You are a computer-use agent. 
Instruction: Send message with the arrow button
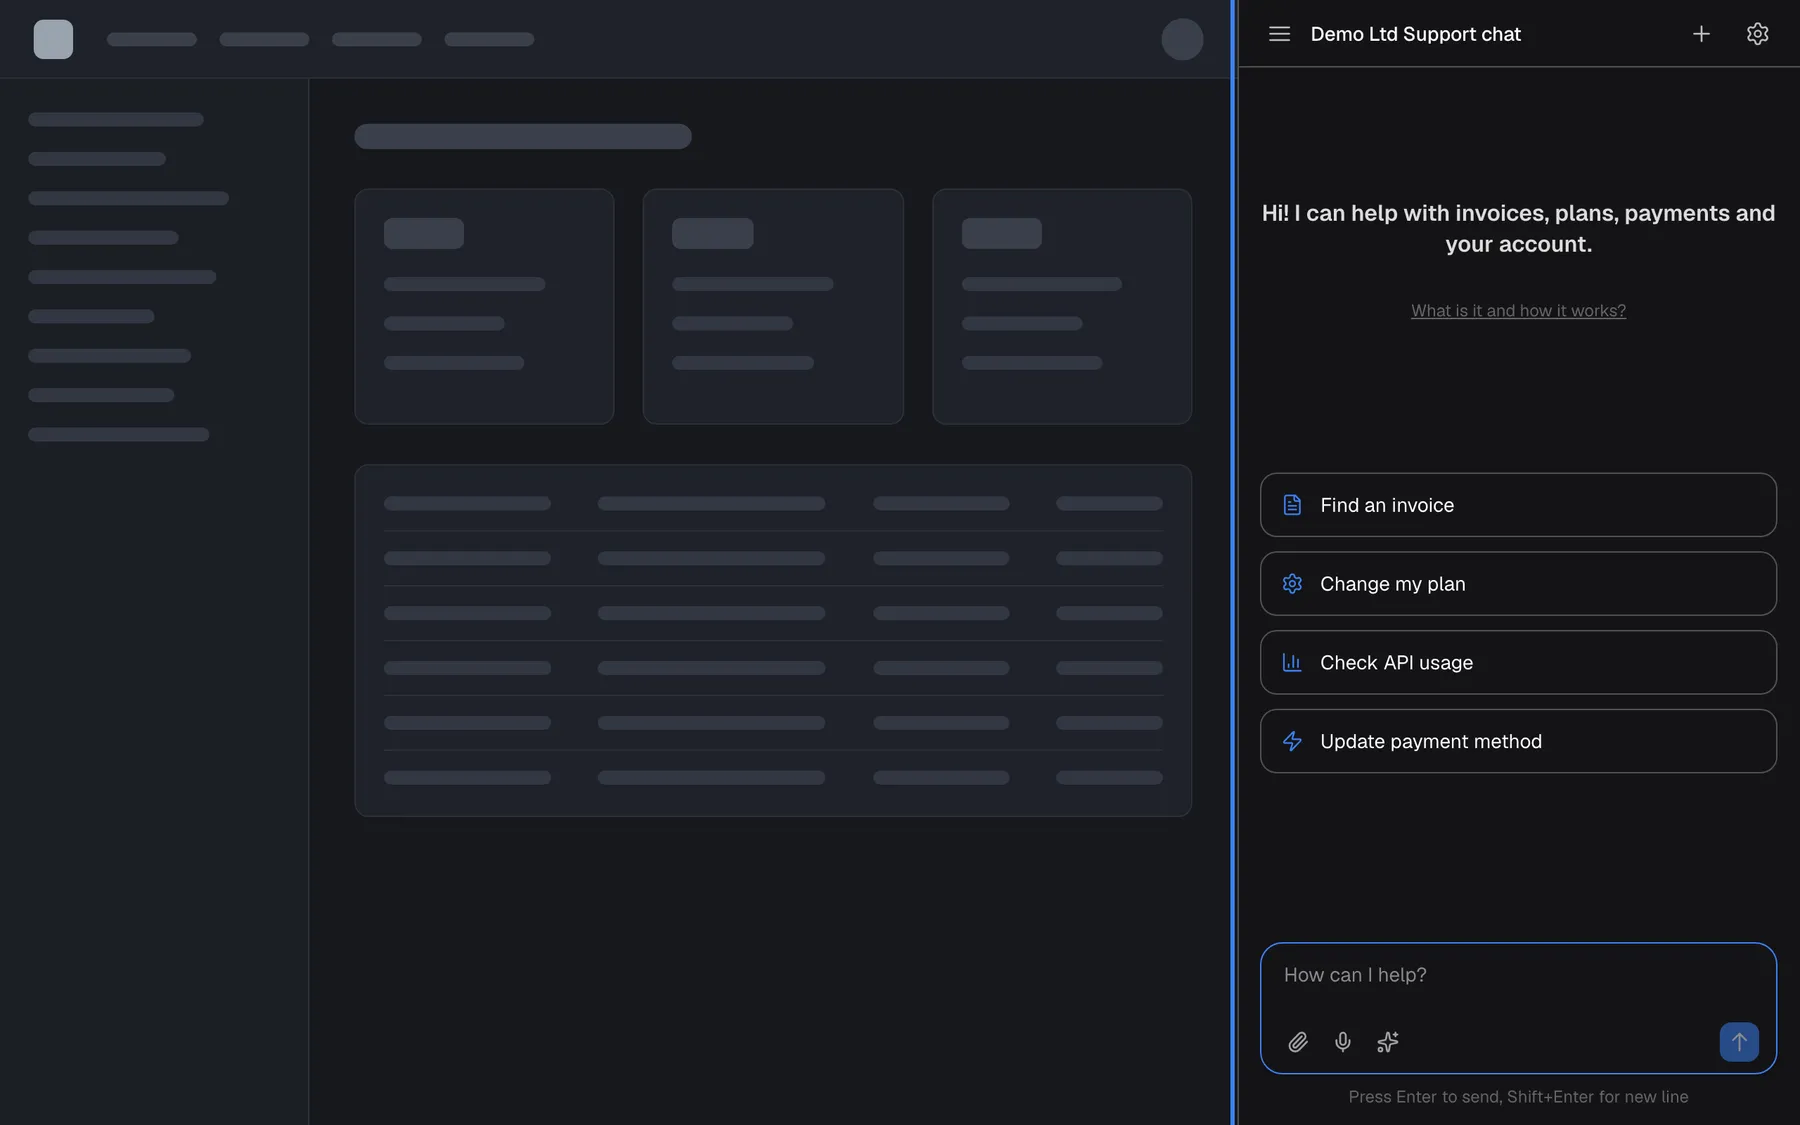[1739, 1042]
